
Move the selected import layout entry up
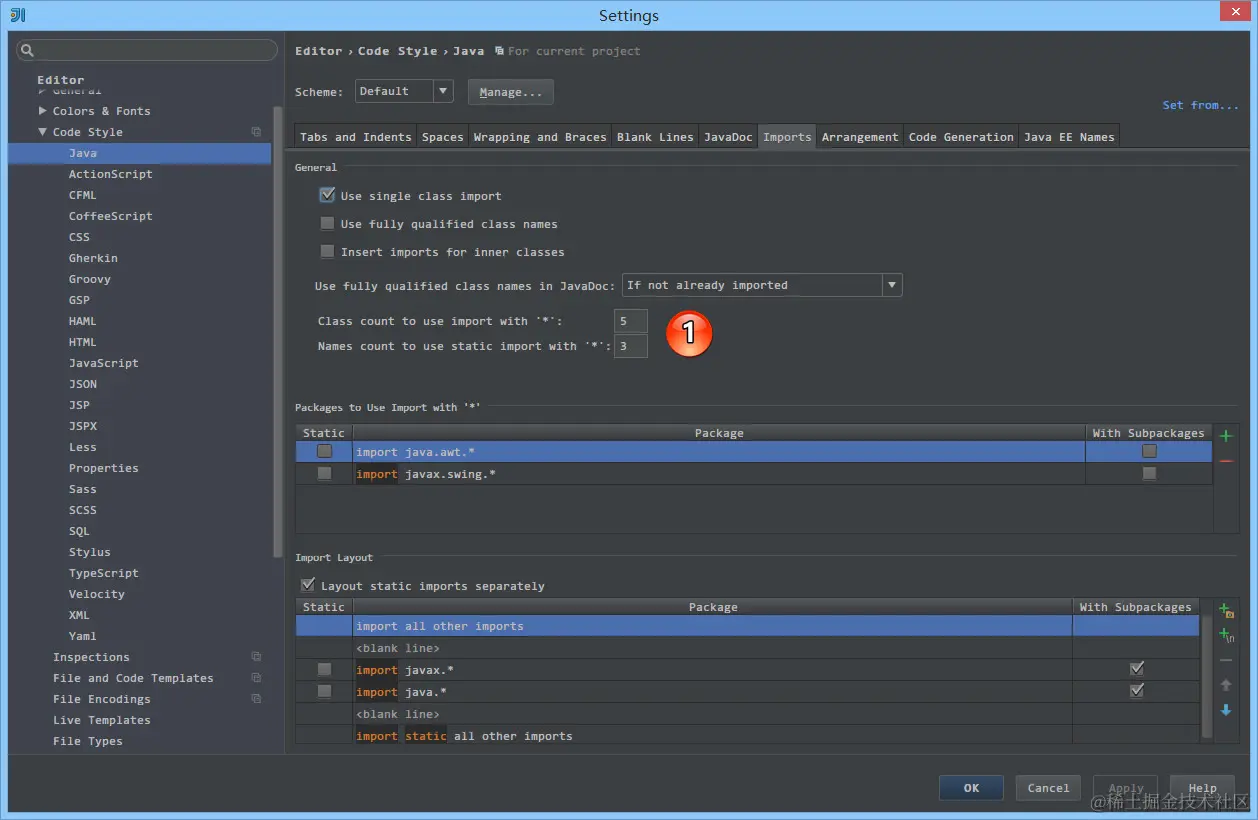(1226, 684)
